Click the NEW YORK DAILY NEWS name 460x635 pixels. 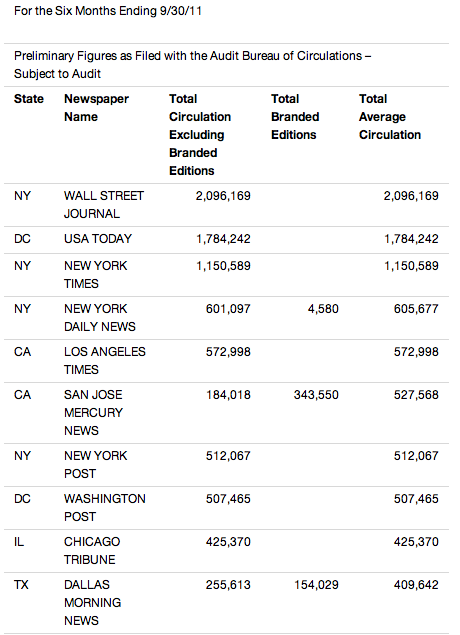100,318
